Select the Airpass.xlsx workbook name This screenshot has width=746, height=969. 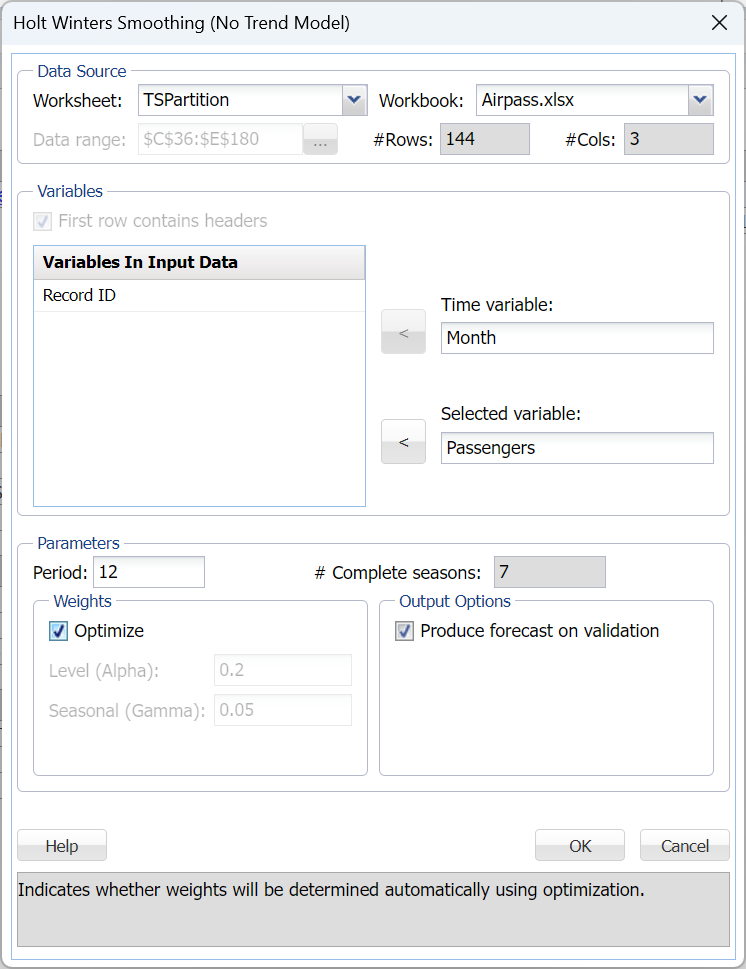point(570,100)
